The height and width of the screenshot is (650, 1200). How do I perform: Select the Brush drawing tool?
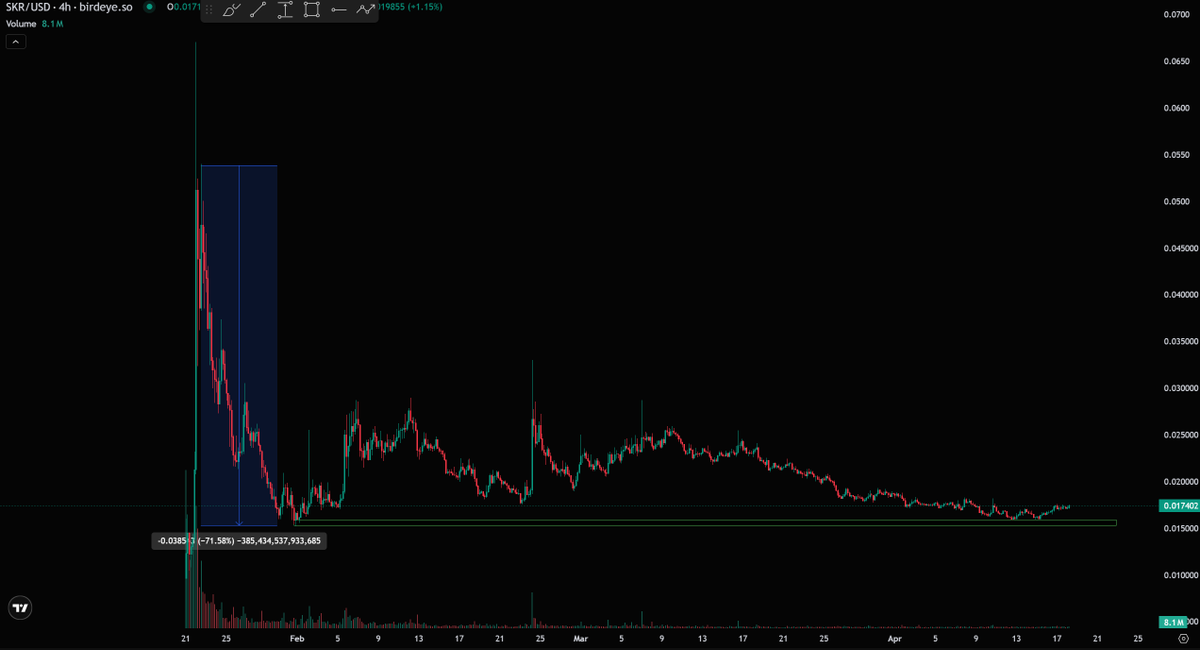pos(231,11)
